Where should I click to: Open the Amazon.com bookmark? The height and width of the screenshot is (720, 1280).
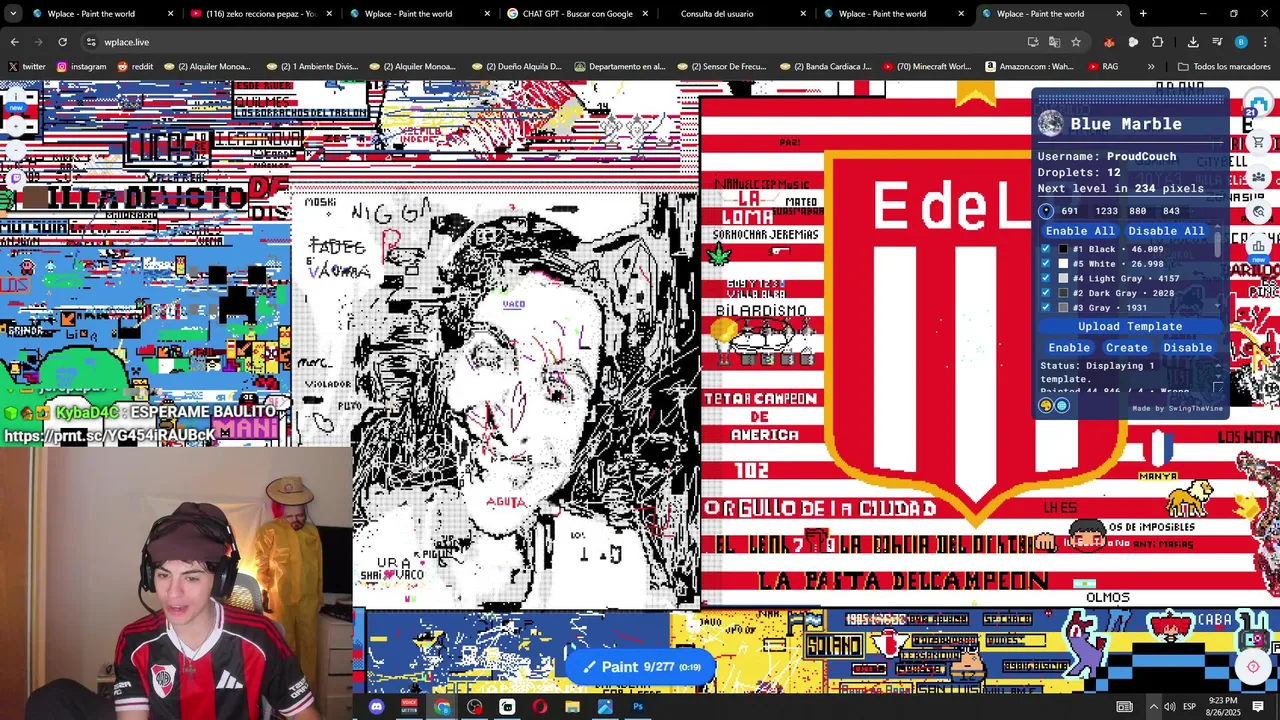(1029, 67)
